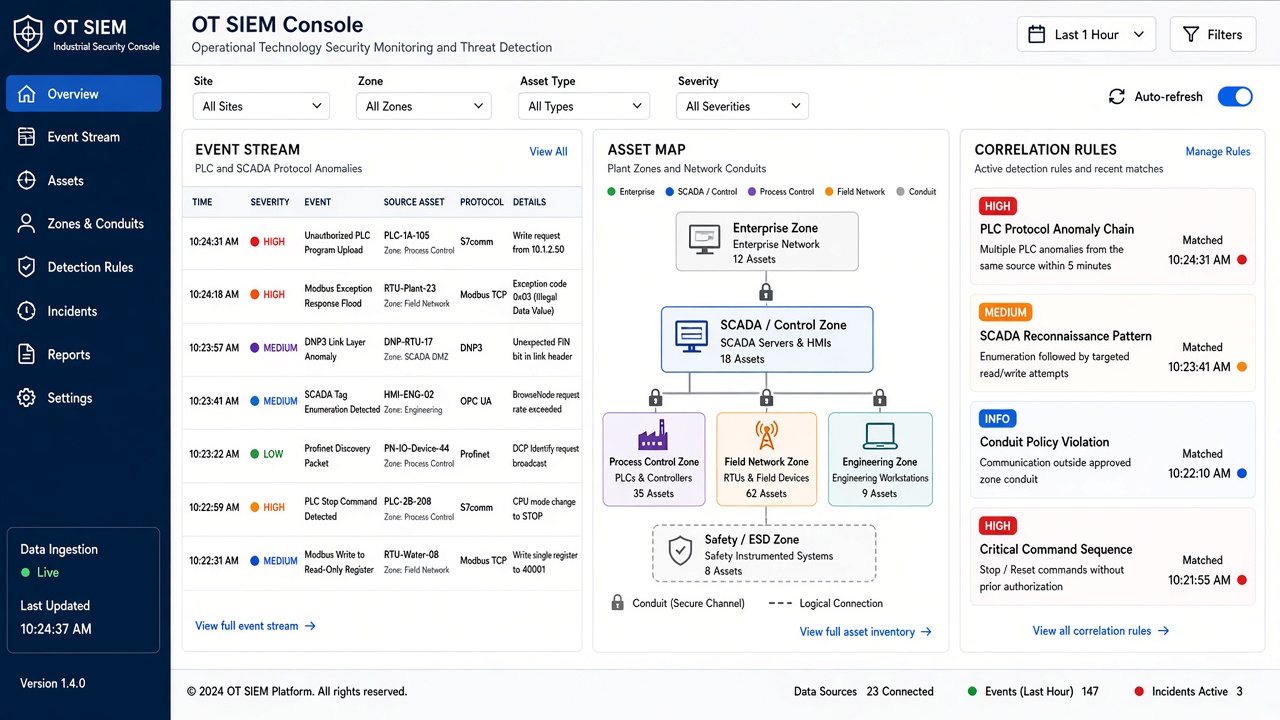
Task: Open View full asset inventory link
Action: point(866,632)
